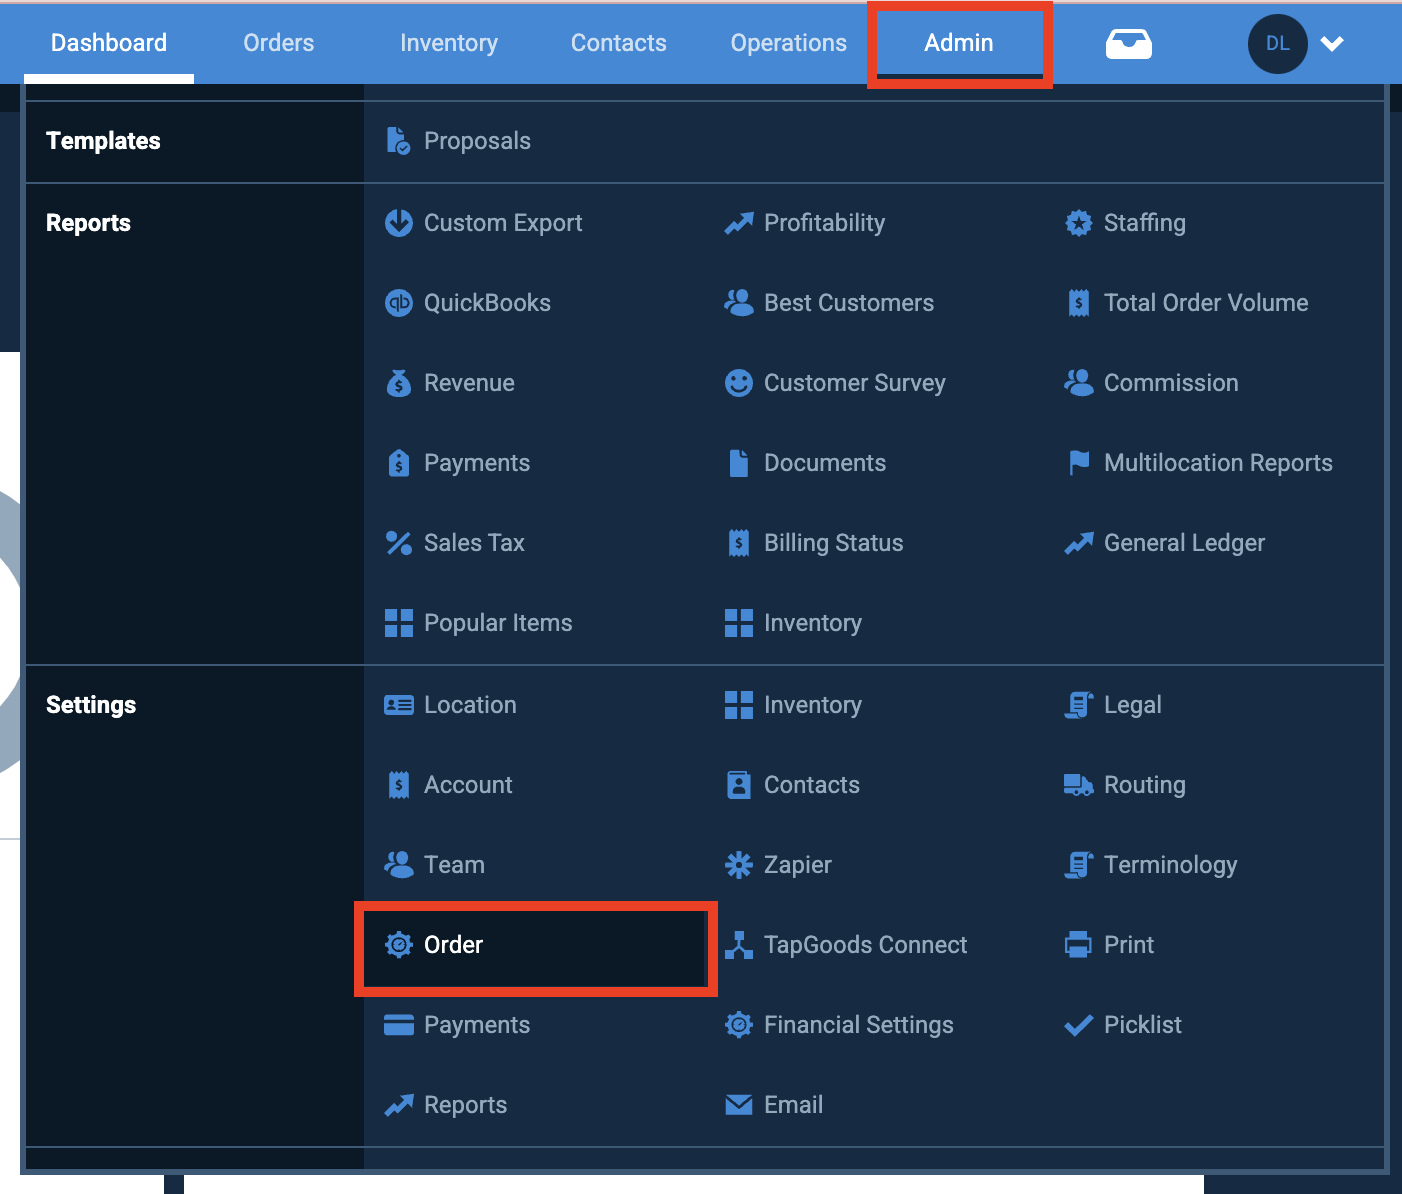Click the Documents file icon
The width and height of the screenshot is (1402, 1194).
(x=739, y=463)
